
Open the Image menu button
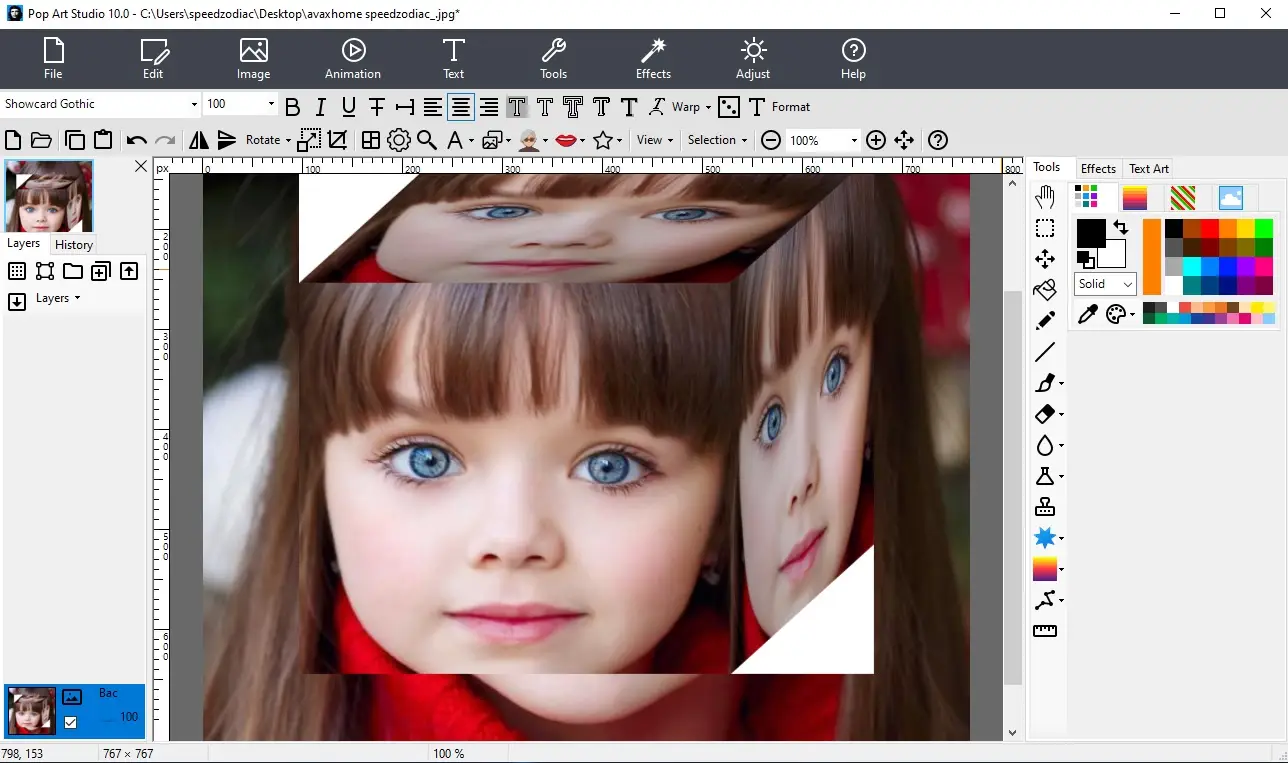(253, 59)
